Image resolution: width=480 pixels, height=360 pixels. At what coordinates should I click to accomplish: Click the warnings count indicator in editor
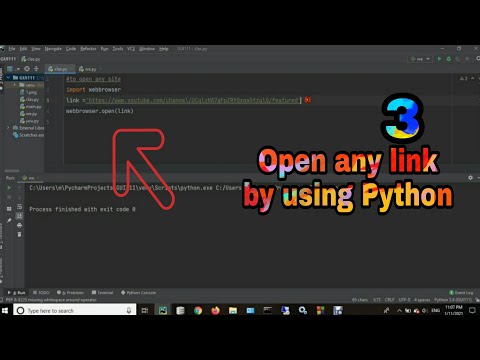coord(463,78)
